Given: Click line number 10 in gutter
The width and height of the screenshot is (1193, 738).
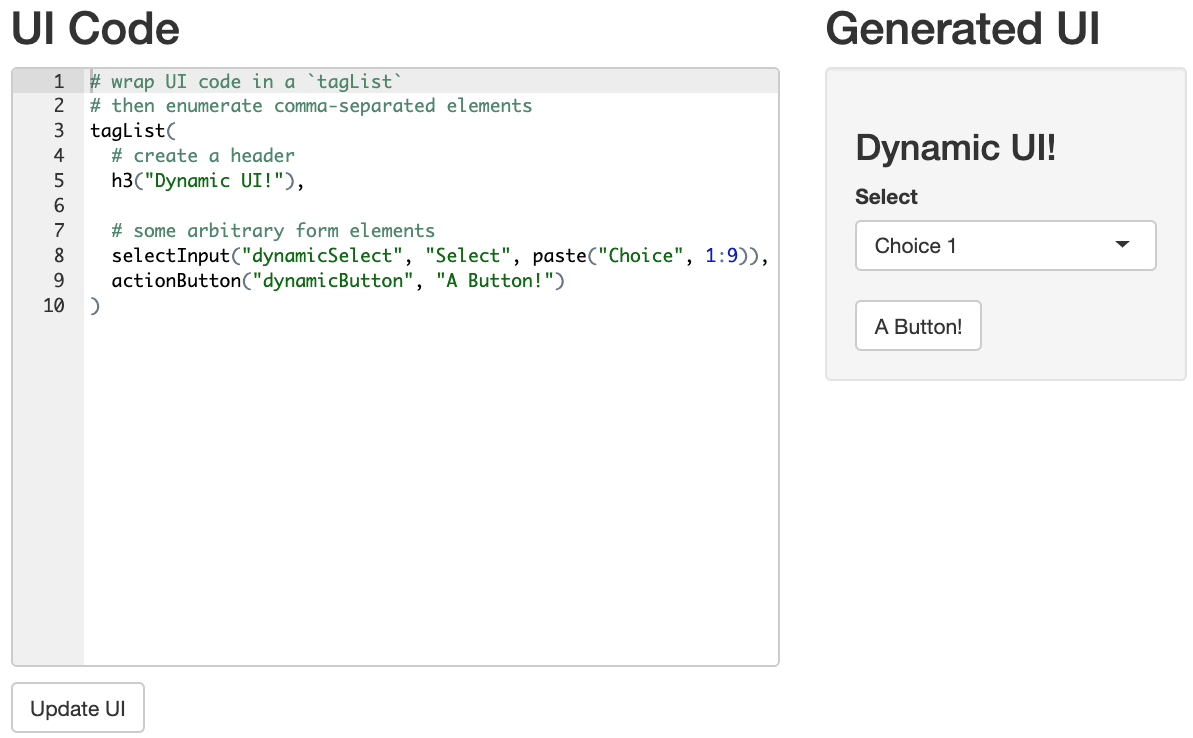Looking at the screenshot, I should tap(54, 306).
